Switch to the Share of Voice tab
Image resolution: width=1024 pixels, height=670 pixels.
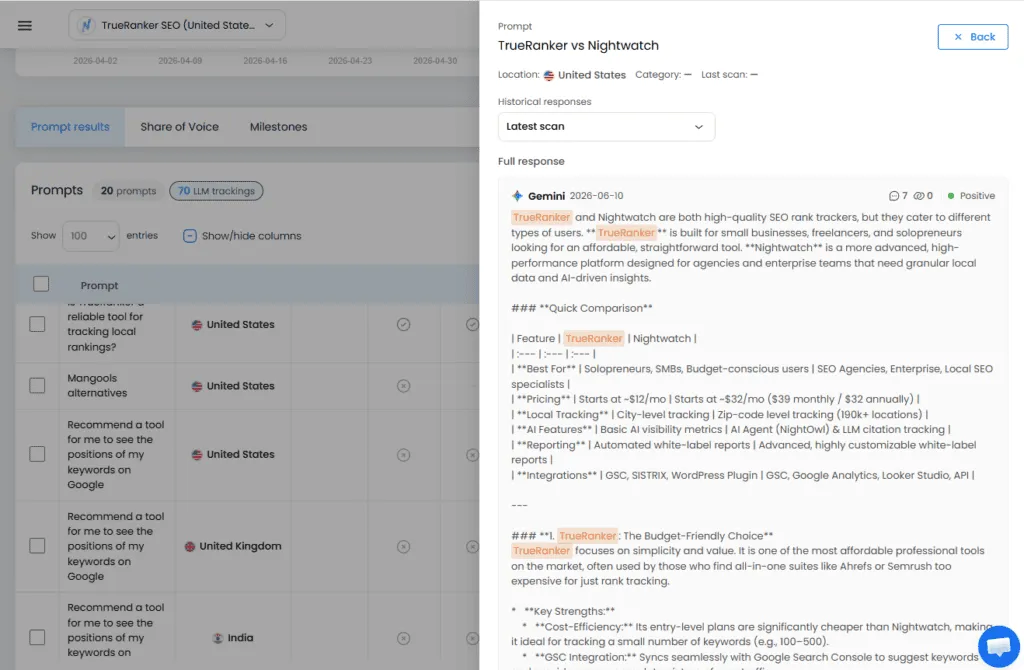[x=180, y=127]
